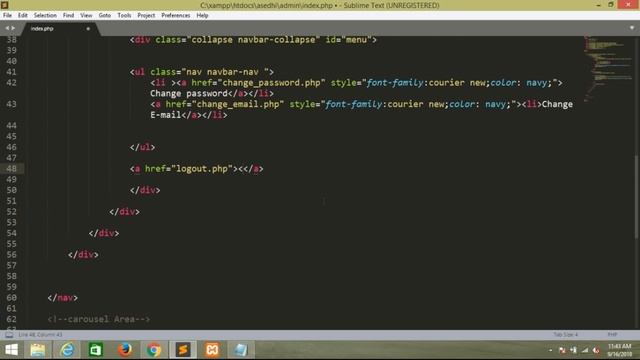Launch Internet Explorer from taskbar
Viewport: 640px width, 360px height.
pyautogui.click(x=67, y=350)
